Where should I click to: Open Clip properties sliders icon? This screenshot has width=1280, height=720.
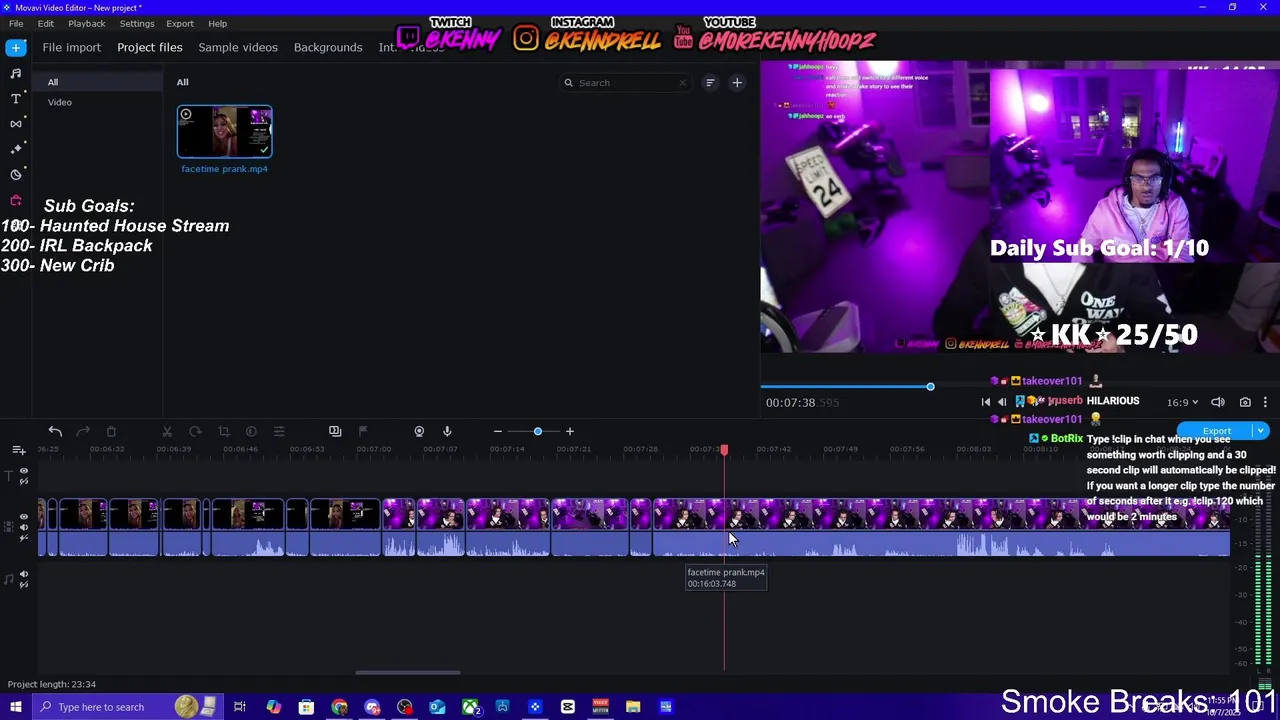pos(279,431)
